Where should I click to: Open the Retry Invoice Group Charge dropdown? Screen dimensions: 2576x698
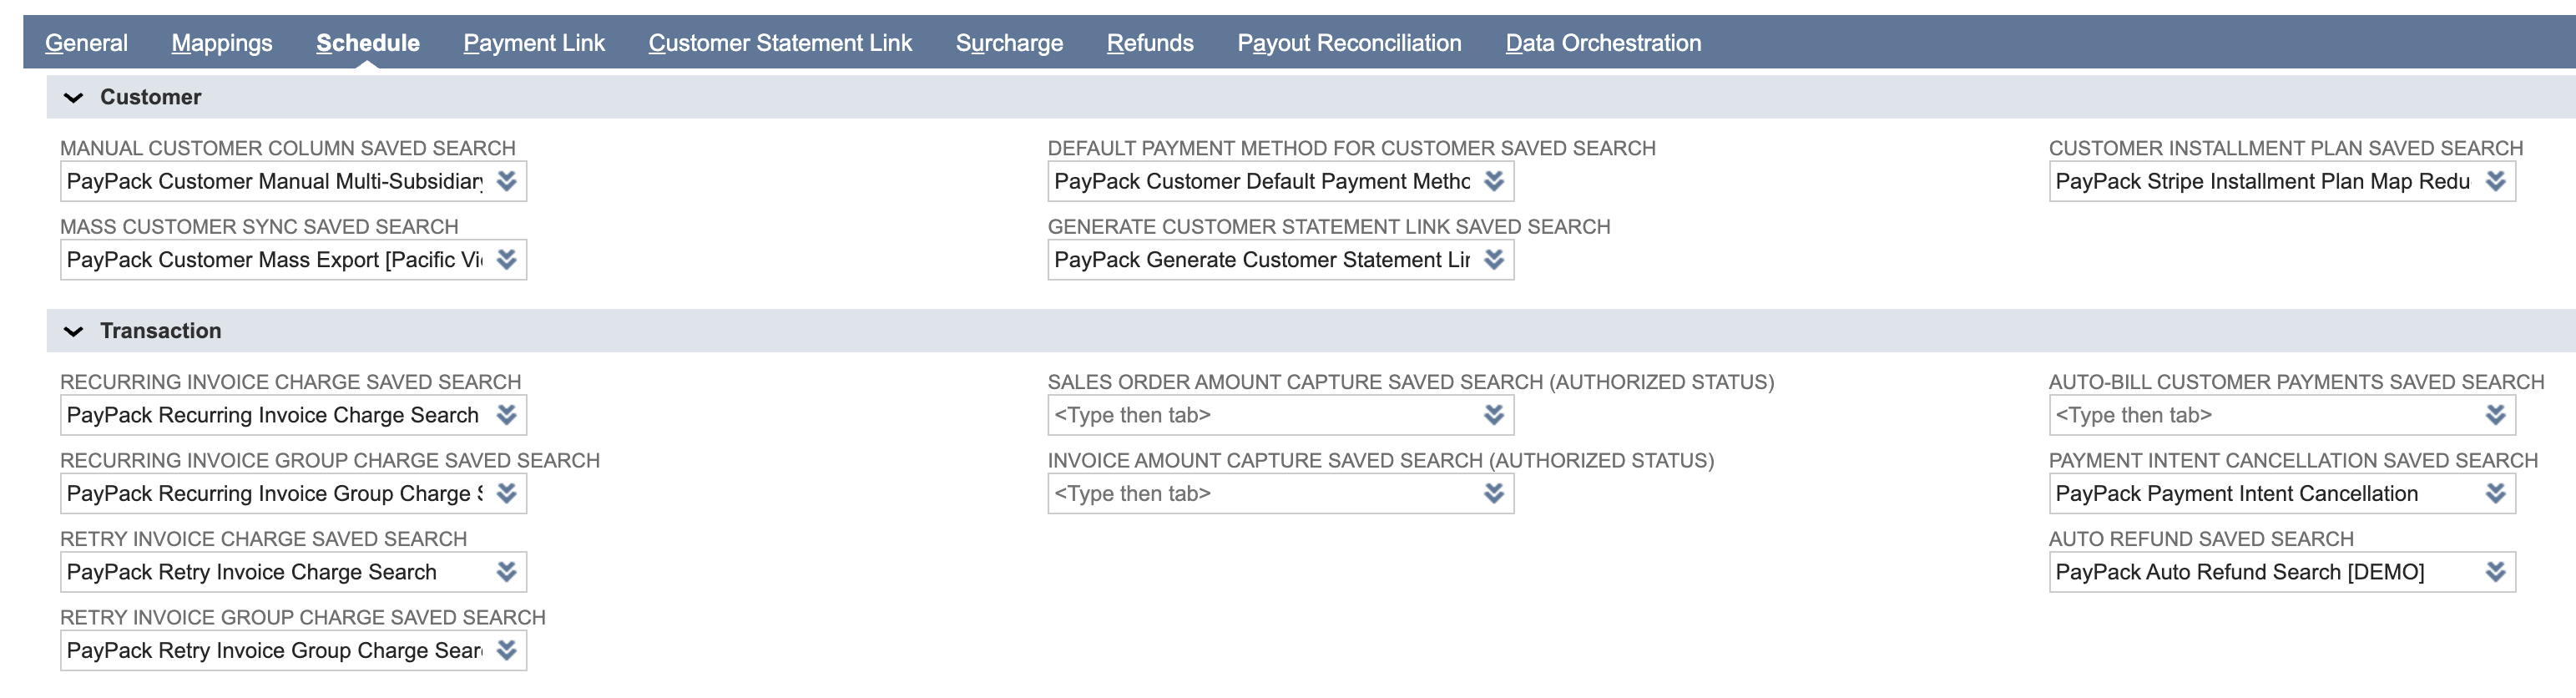pos(508,649)
